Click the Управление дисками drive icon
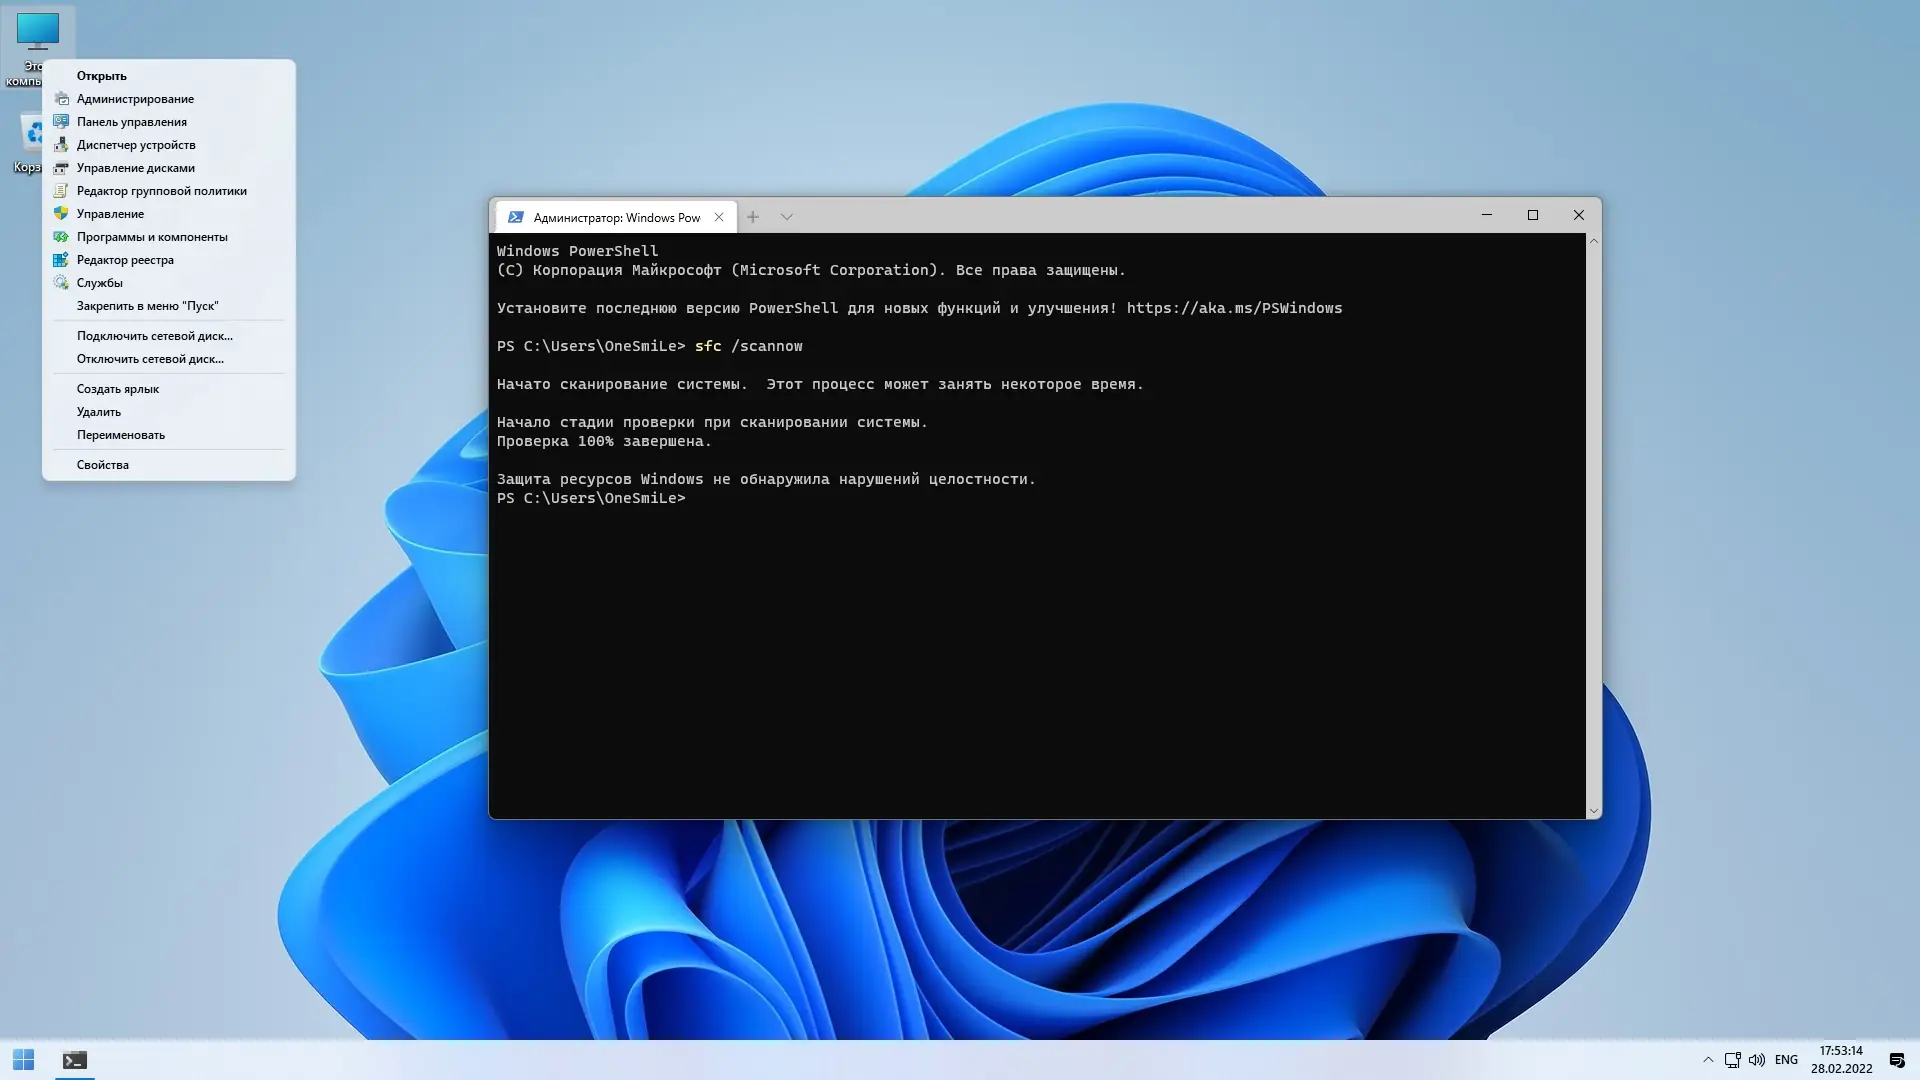1920x1080 pixels. (x=61, y=168)
